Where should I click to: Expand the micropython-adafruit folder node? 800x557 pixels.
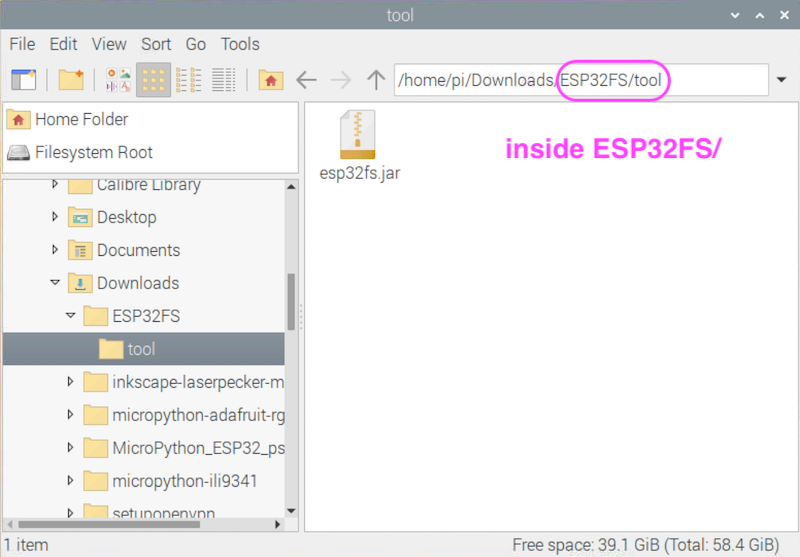click(x=70, y=415)
